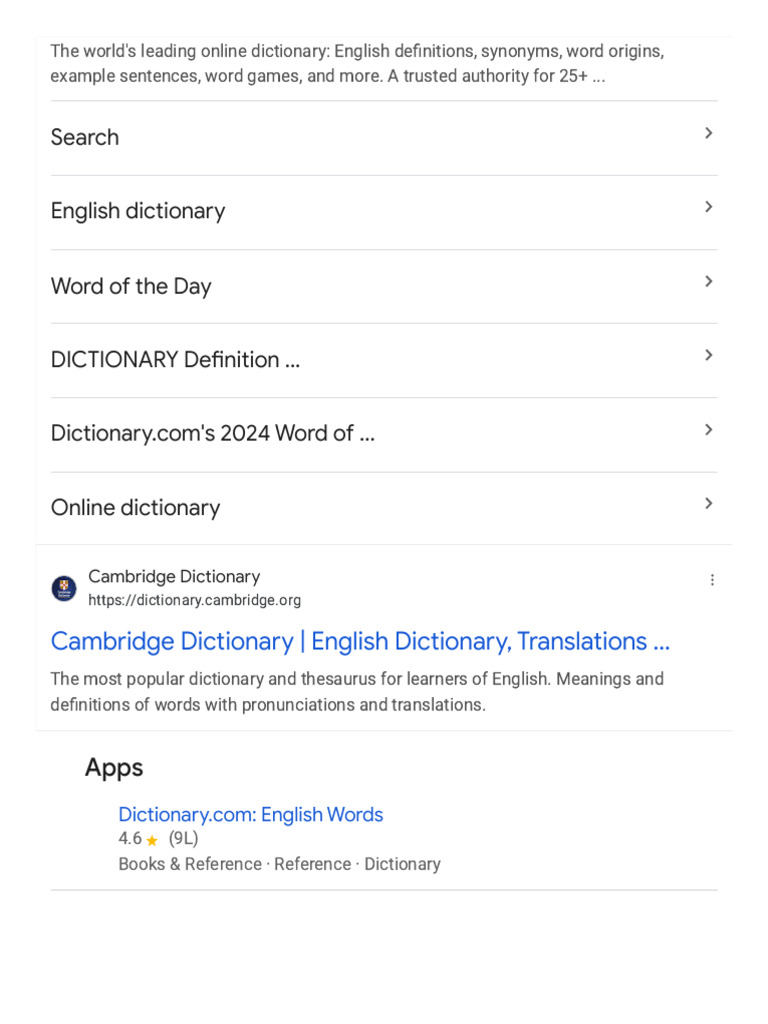Click the Cambridge Dictionary site name
The width and height of the screenshot is (768, 1024).
[x=174, y=576]
